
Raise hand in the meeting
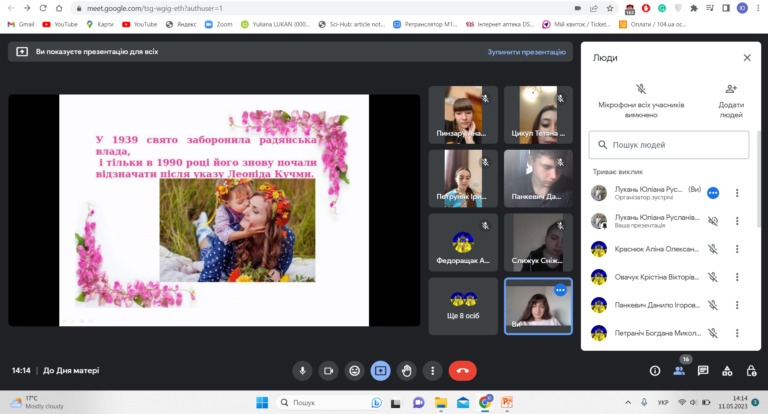click(x=406, y=370)
